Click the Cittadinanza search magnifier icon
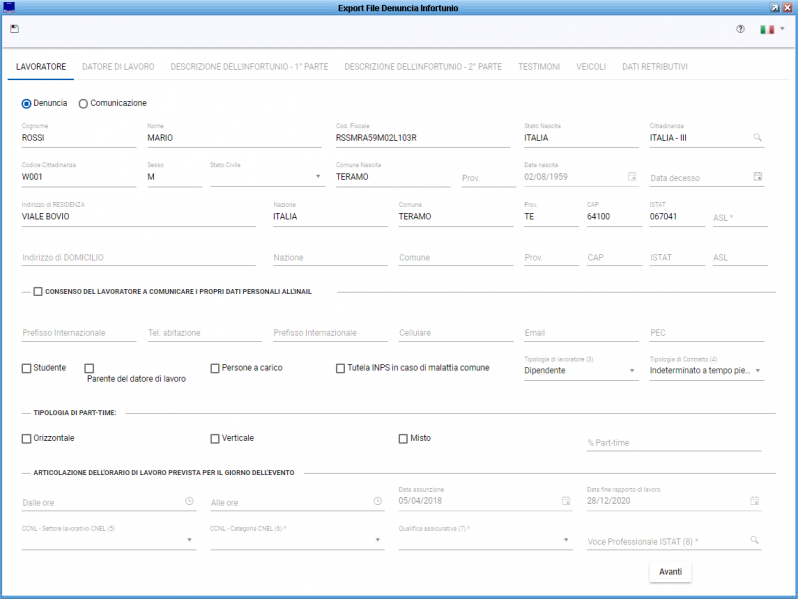Screen dimensions: 798x599 coord(758,138)
